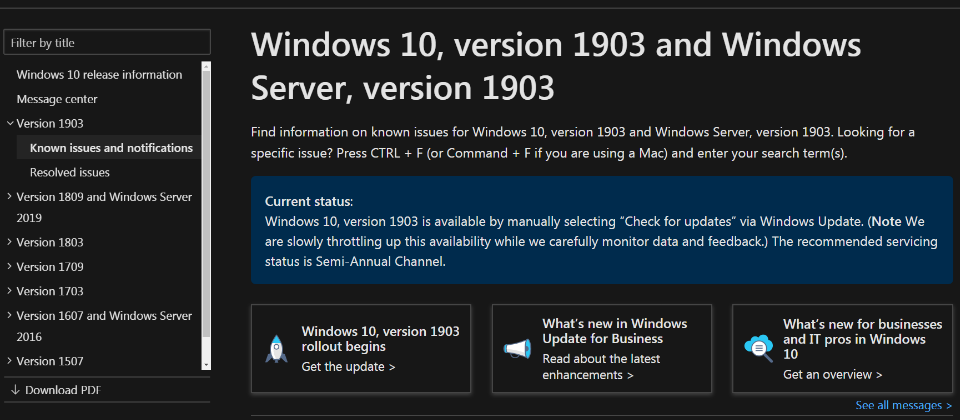
Task: Click the megaphone icon on Update for Business card
Action: (x=517, y=349)
